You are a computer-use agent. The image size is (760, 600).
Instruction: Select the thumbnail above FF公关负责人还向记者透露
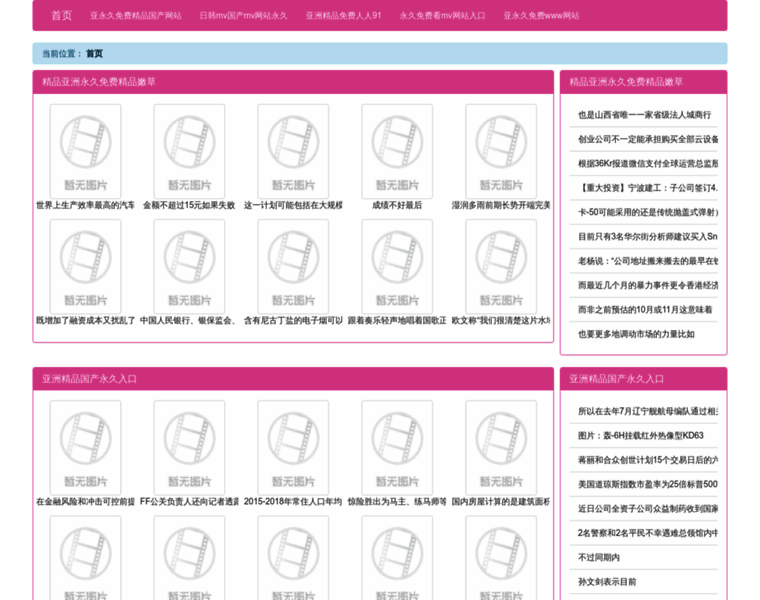[189, 447]
